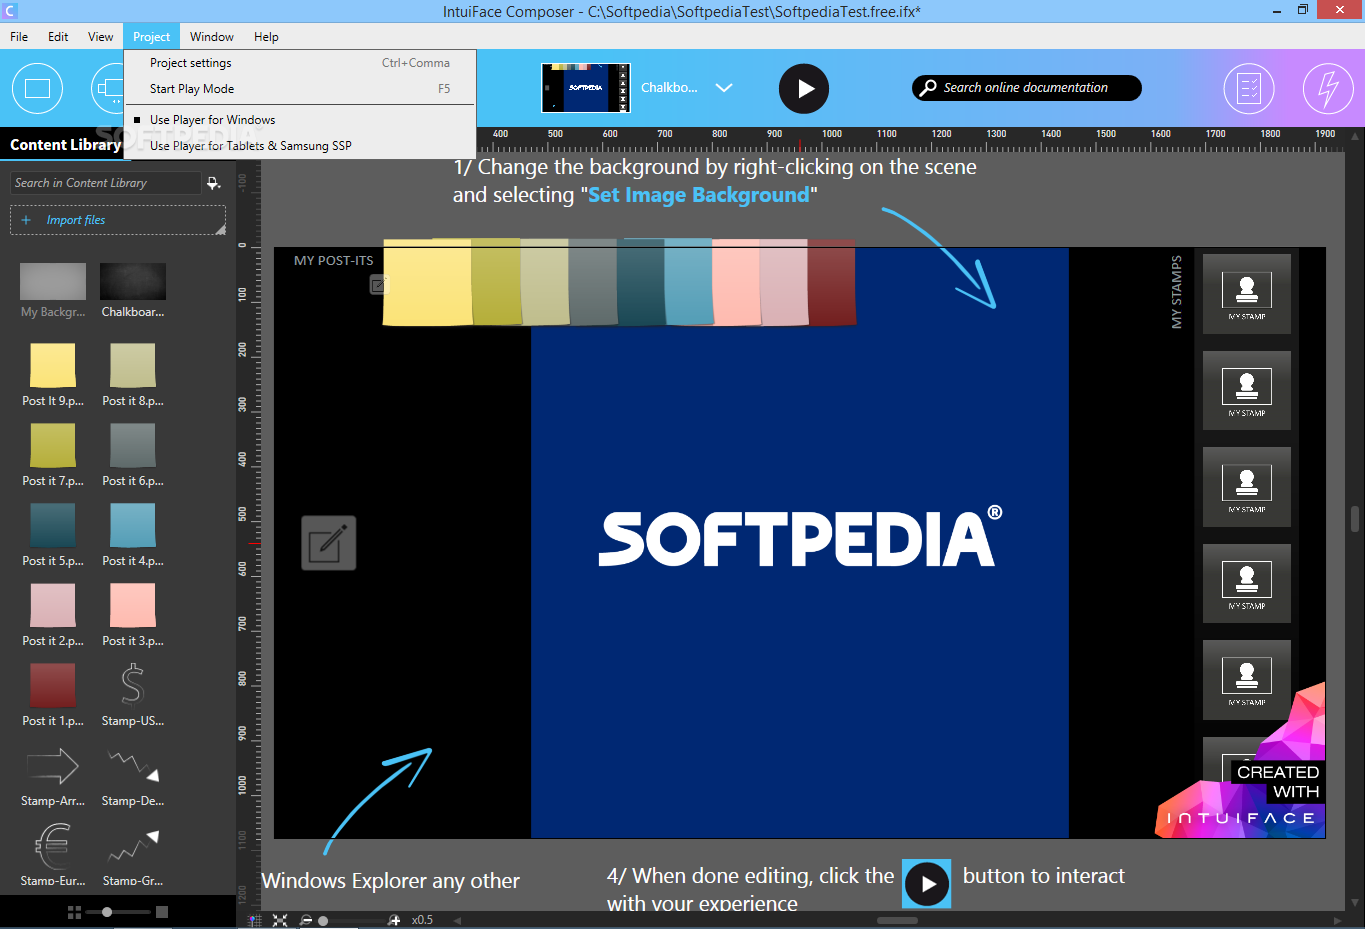
Task: Open the Window menu
Action: coord(212,37)
